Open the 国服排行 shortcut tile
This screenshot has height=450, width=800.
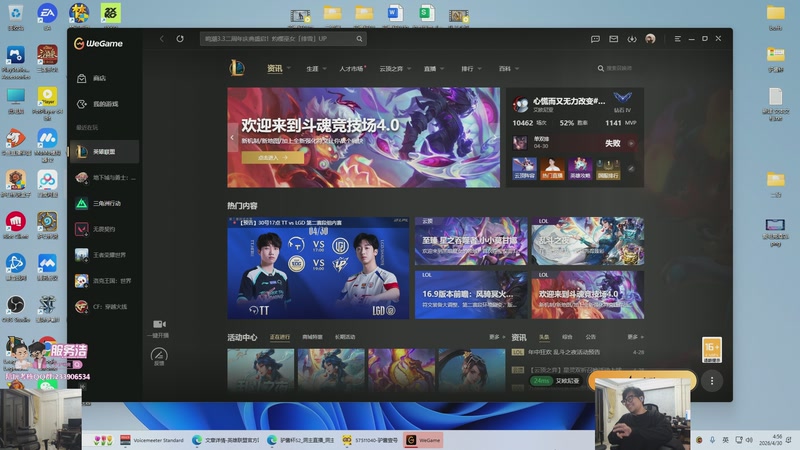point(608,168)
